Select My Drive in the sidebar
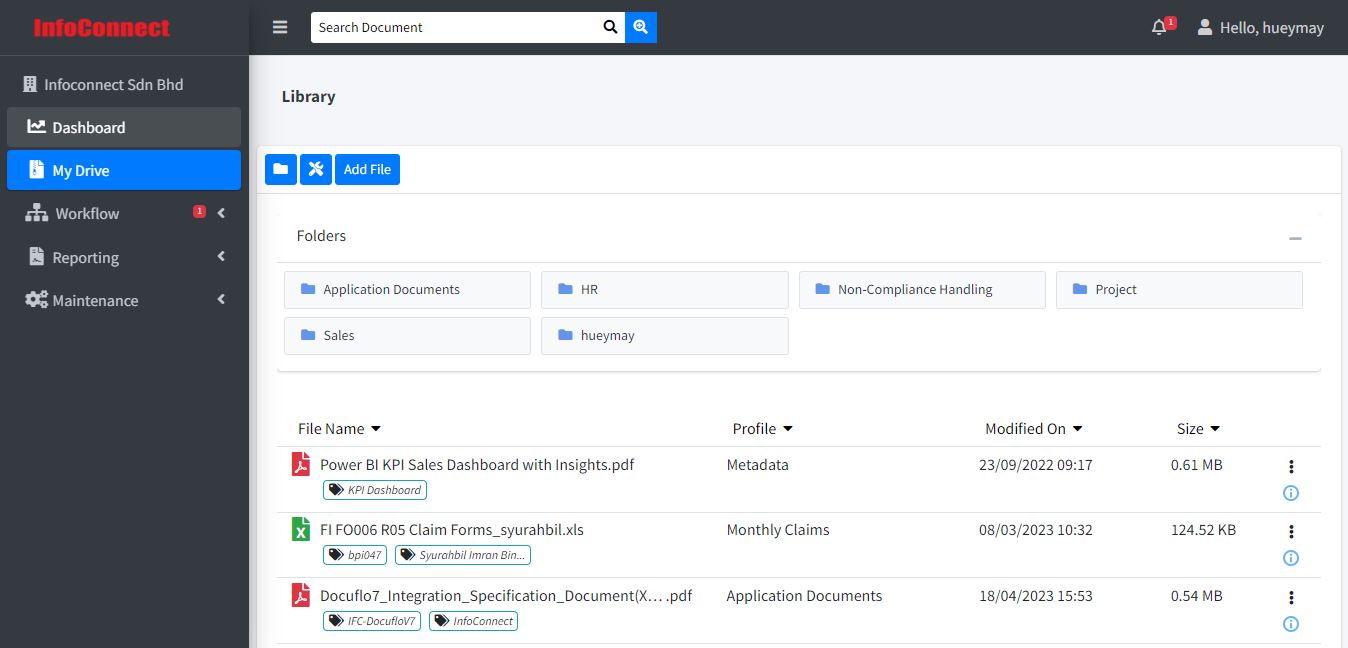The height and width of the screenshot is (648, 1348). coord(80,170)
